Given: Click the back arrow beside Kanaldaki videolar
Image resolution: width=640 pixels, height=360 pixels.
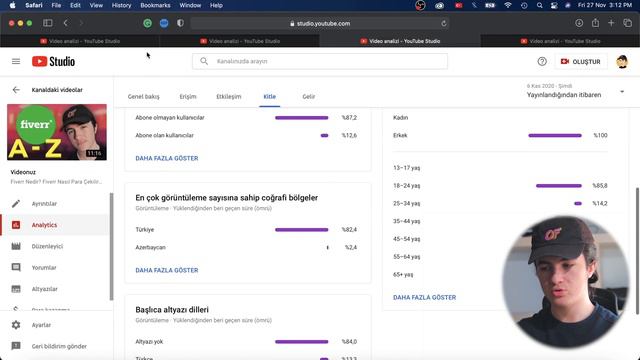Looking at the screenshot, I should pyautogui.click(x=16, y=90).
